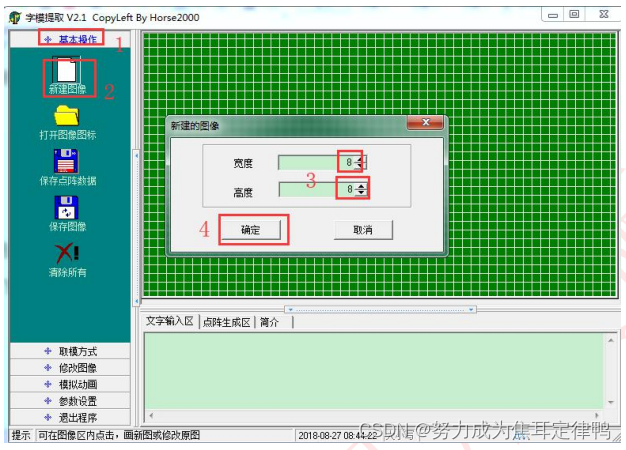Viewport: 626px width, 450px height.
Task: Click the 清除所有 red X icon
Action: 67,253
